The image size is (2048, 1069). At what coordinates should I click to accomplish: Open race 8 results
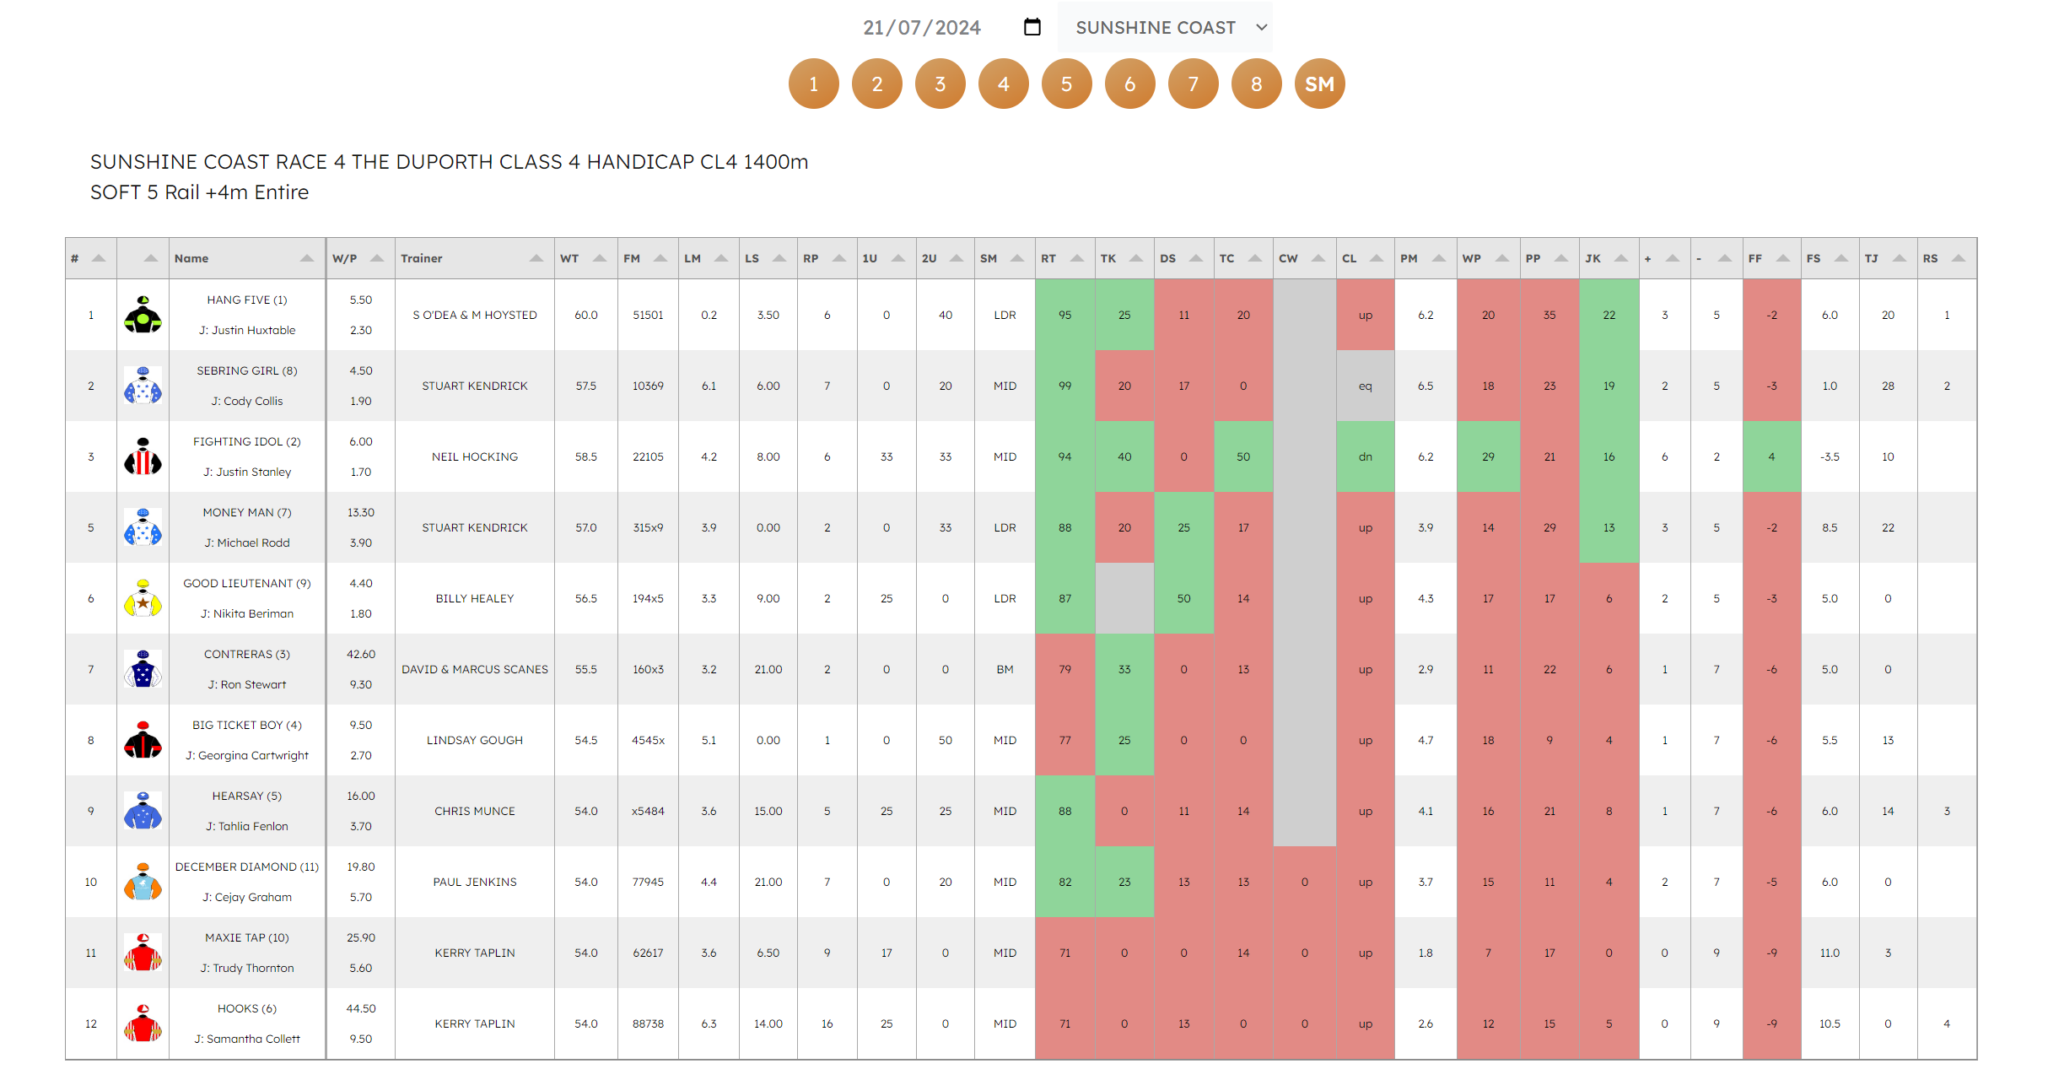click(1256, 83)
